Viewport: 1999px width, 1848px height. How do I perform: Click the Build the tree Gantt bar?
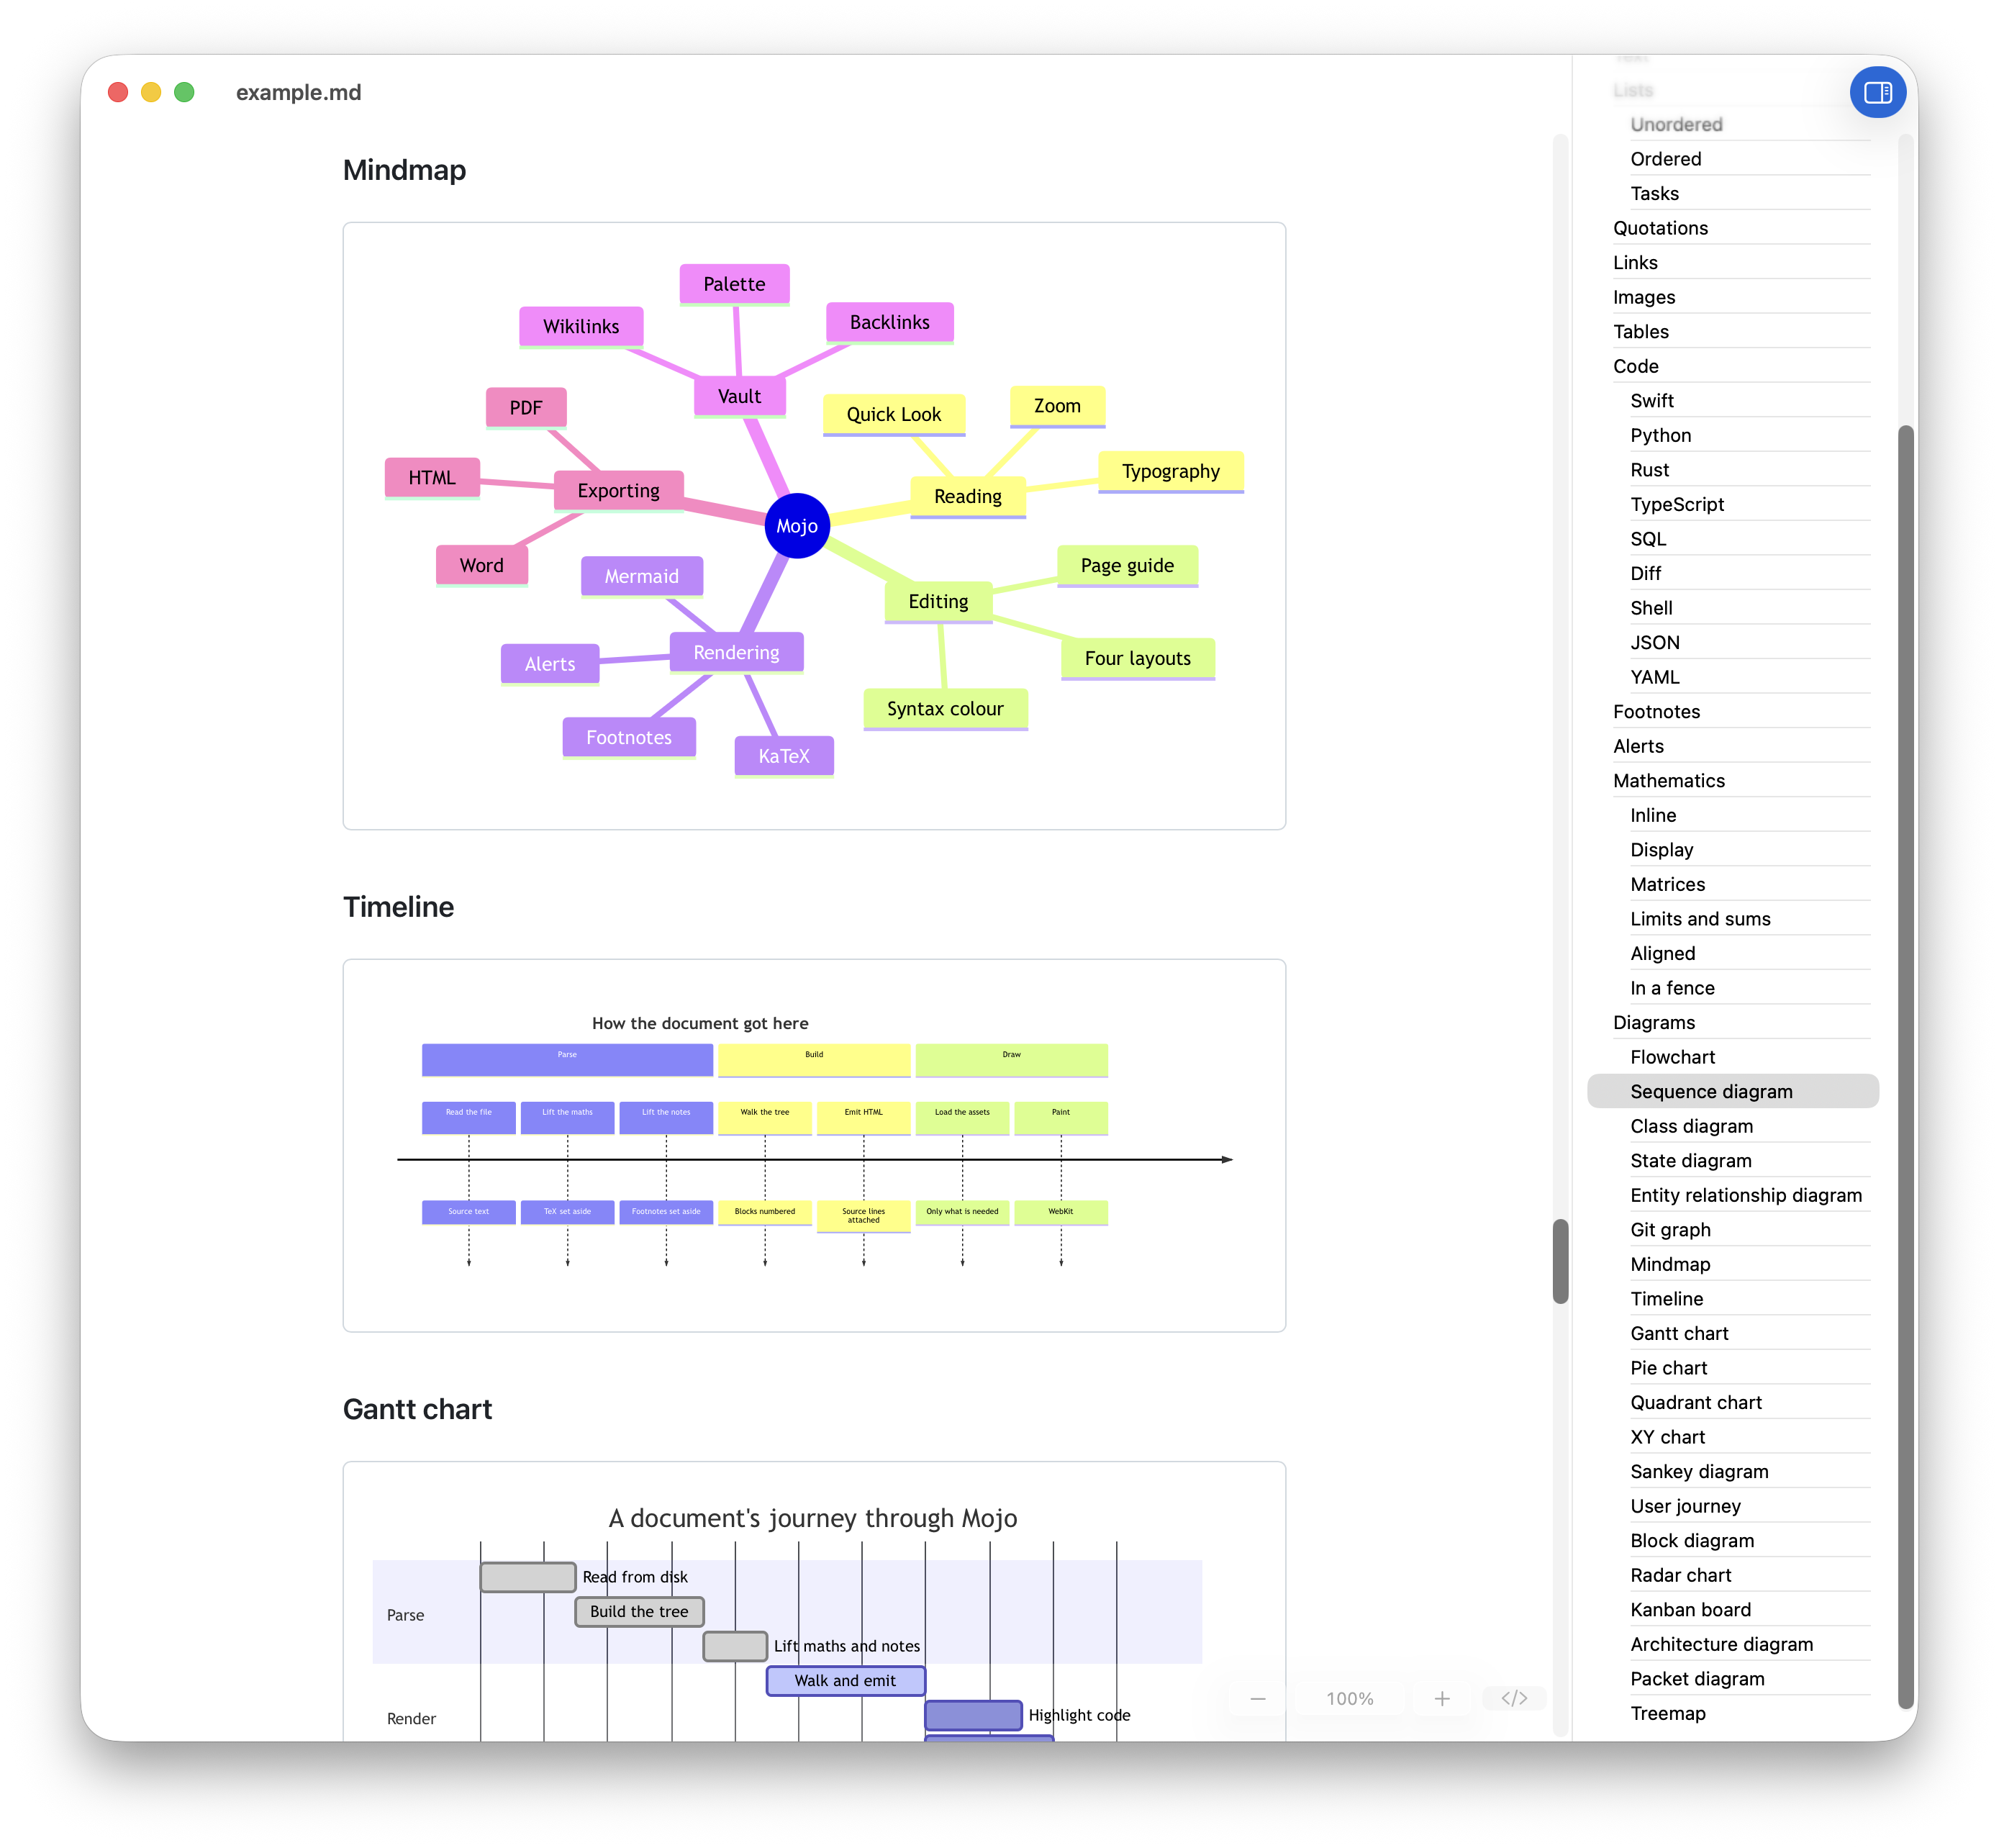[x=639, y=1611]
